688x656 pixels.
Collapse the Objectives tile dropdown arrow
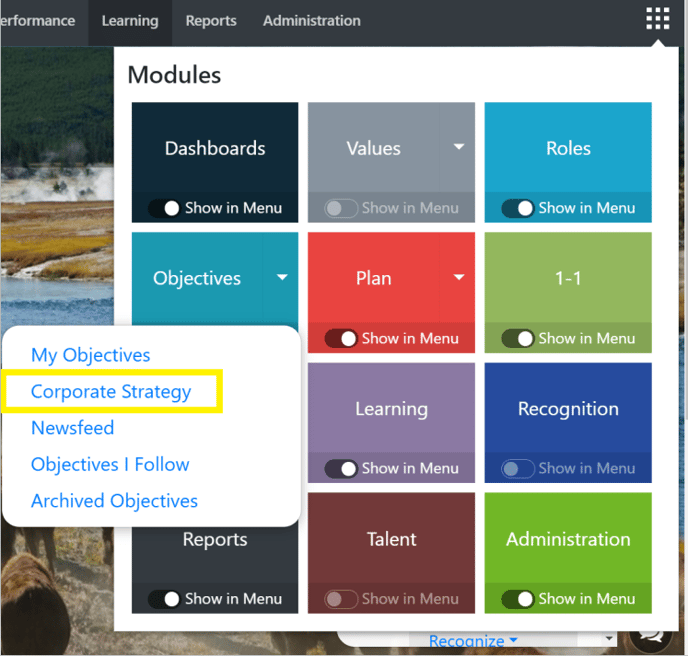tap(282, 277)
